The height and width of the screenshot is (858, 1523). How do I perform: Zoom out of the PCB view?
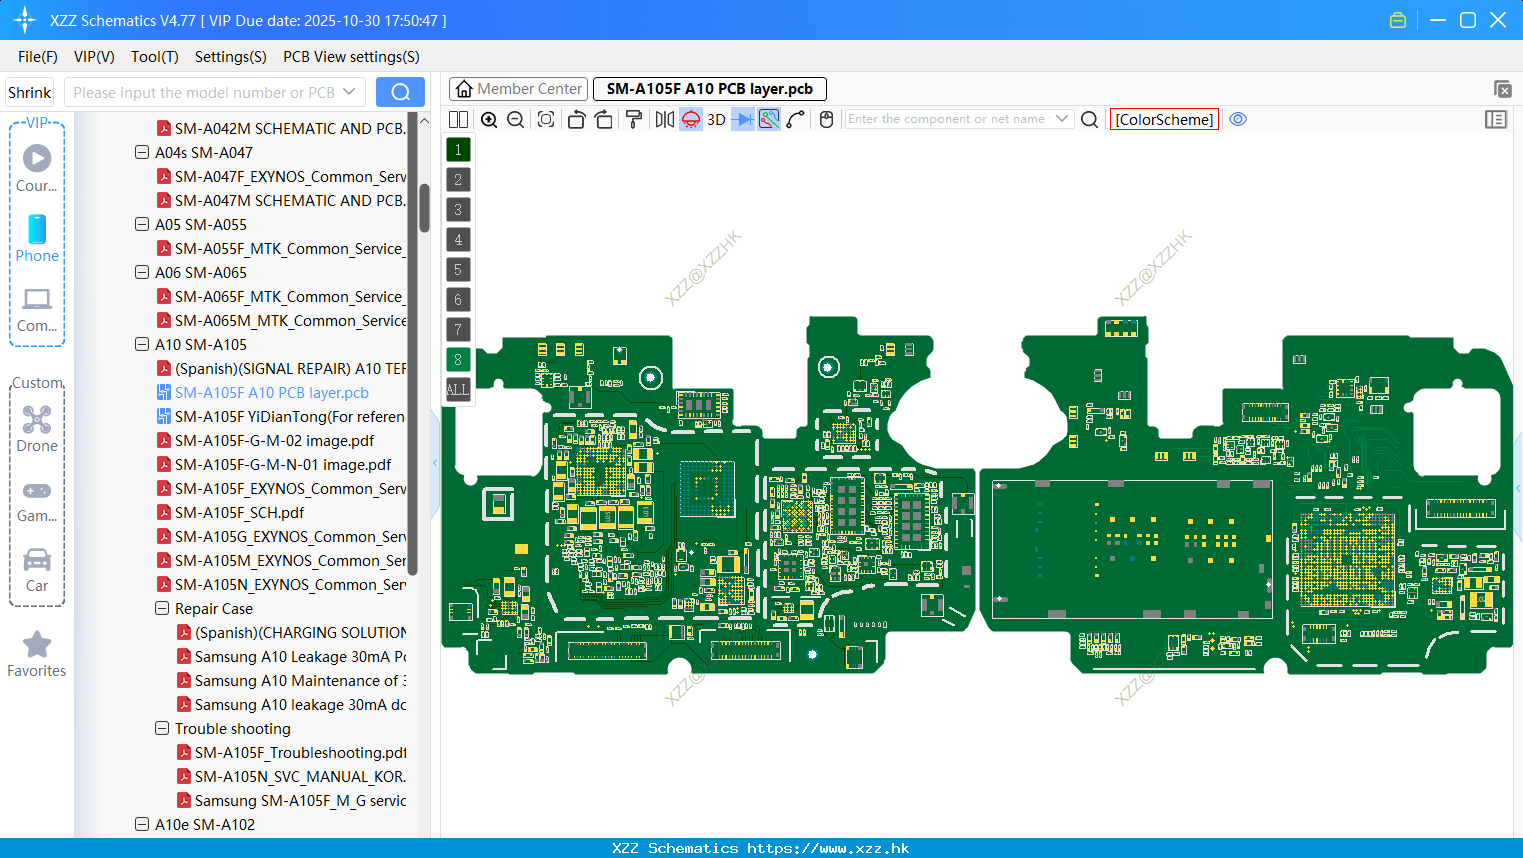point(515,119)
